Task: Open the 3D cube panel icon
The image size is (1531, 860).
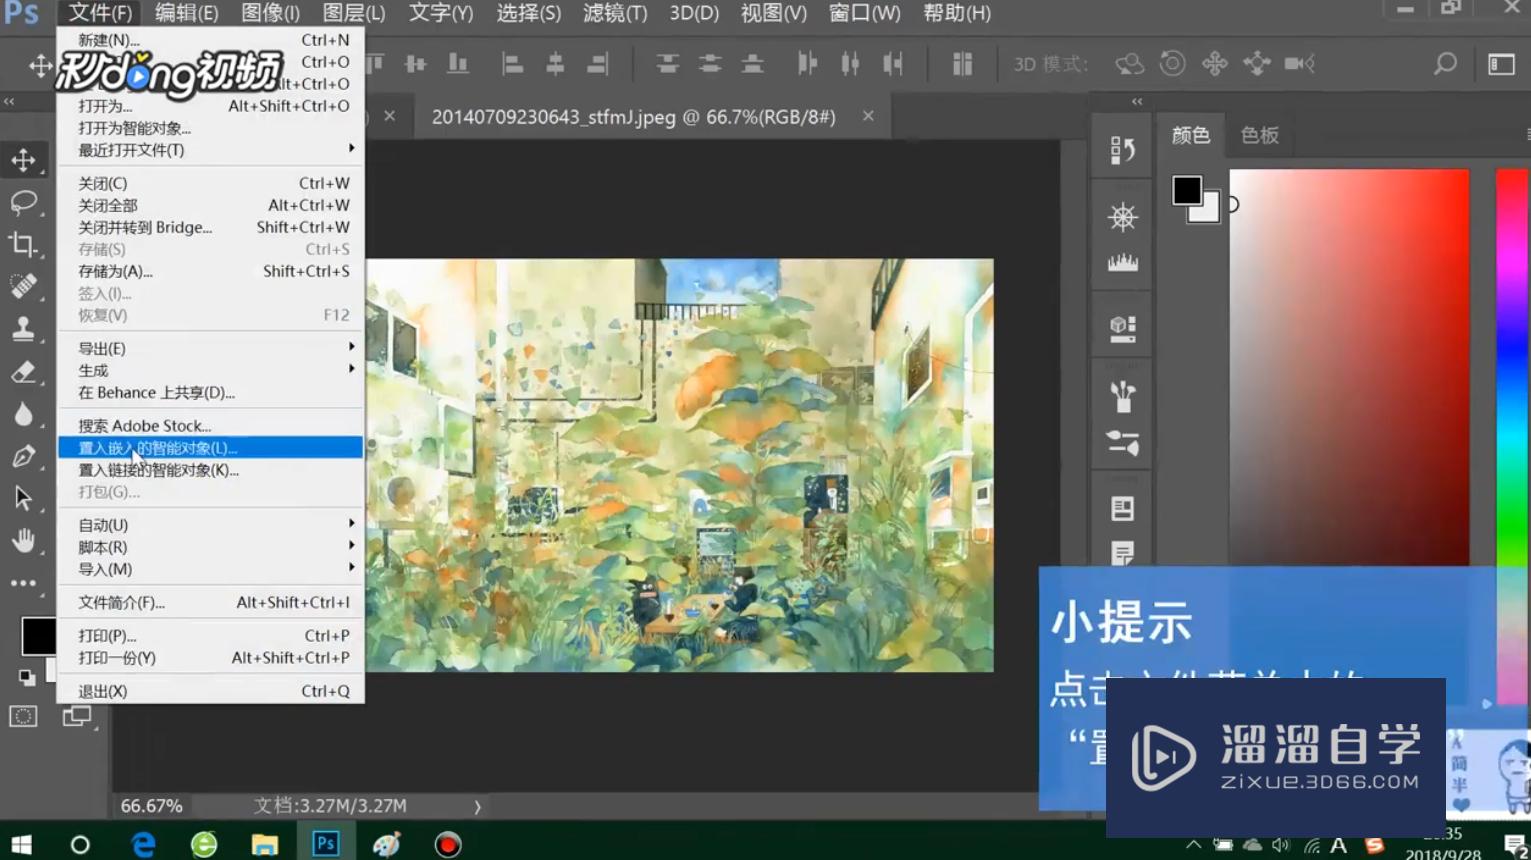Action: (1122, 329)
